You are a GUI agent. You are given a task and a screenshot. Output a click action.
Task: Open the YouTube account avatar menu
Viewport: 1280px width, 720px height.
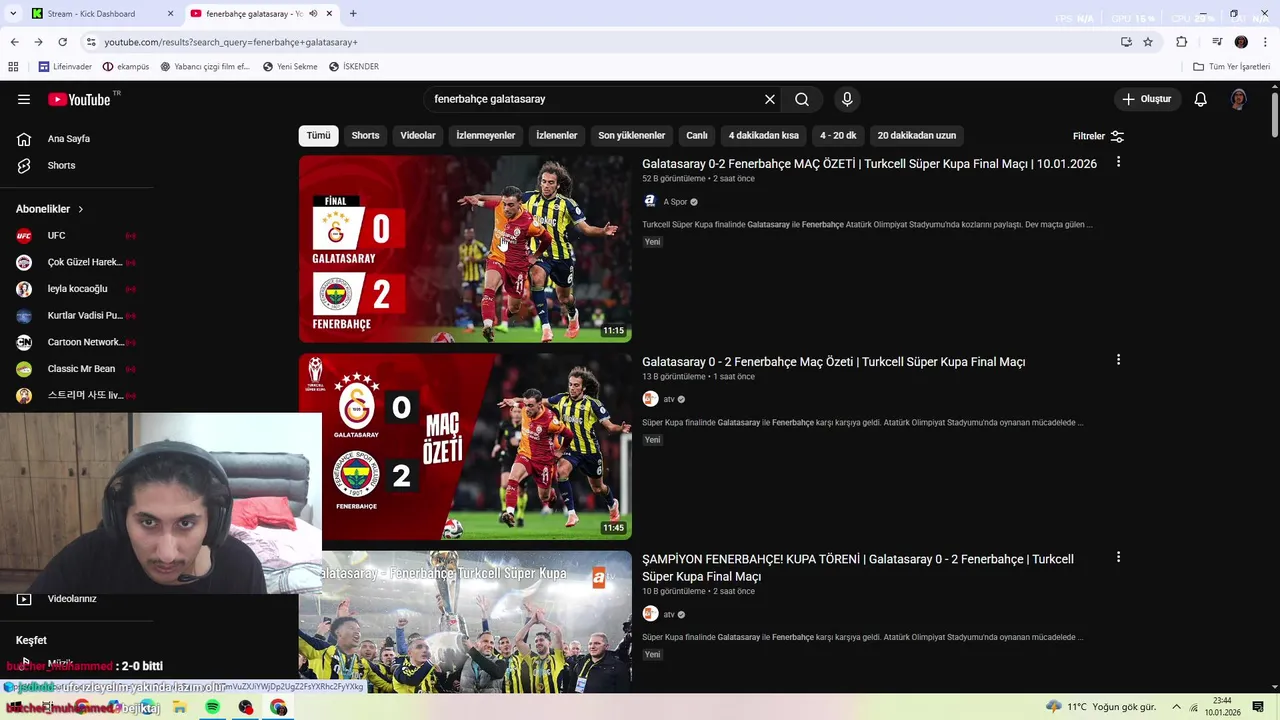coord(1238,99)
